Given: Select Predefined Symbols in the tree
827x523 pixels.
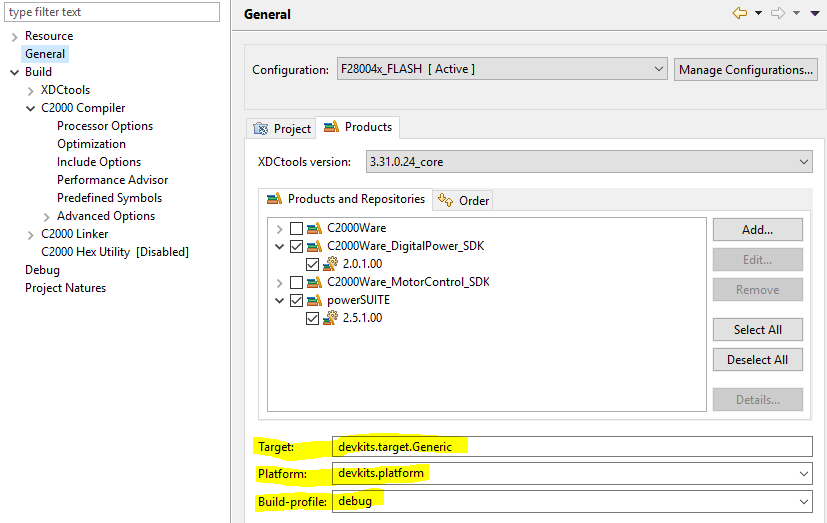Looking at the screenshot, I should [x=109, y=198].
